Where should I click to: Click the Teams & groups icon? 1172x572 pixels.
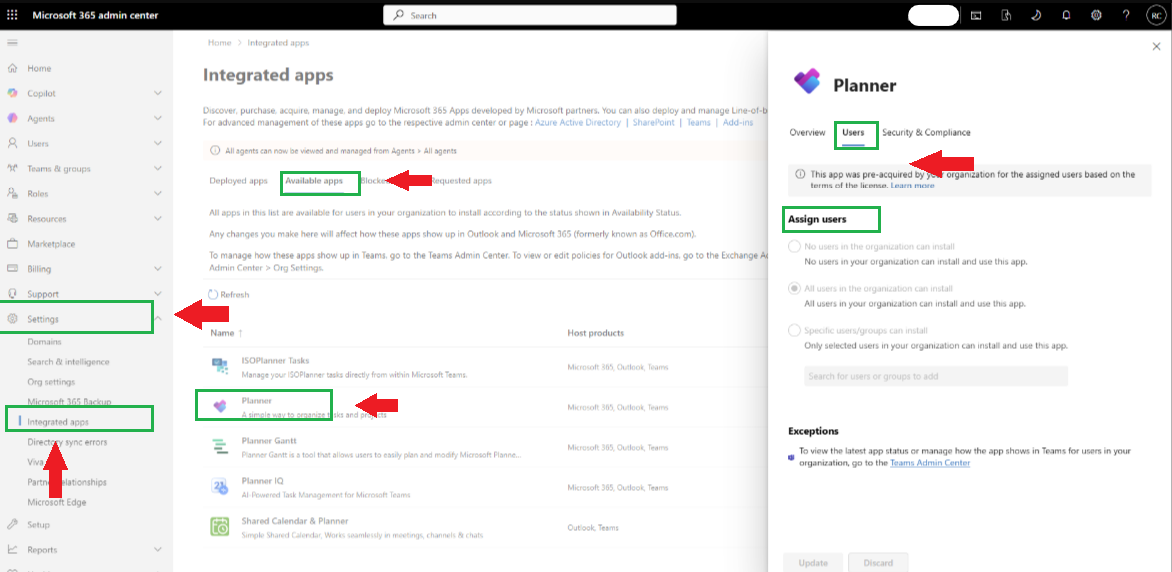tap(12, 168)
